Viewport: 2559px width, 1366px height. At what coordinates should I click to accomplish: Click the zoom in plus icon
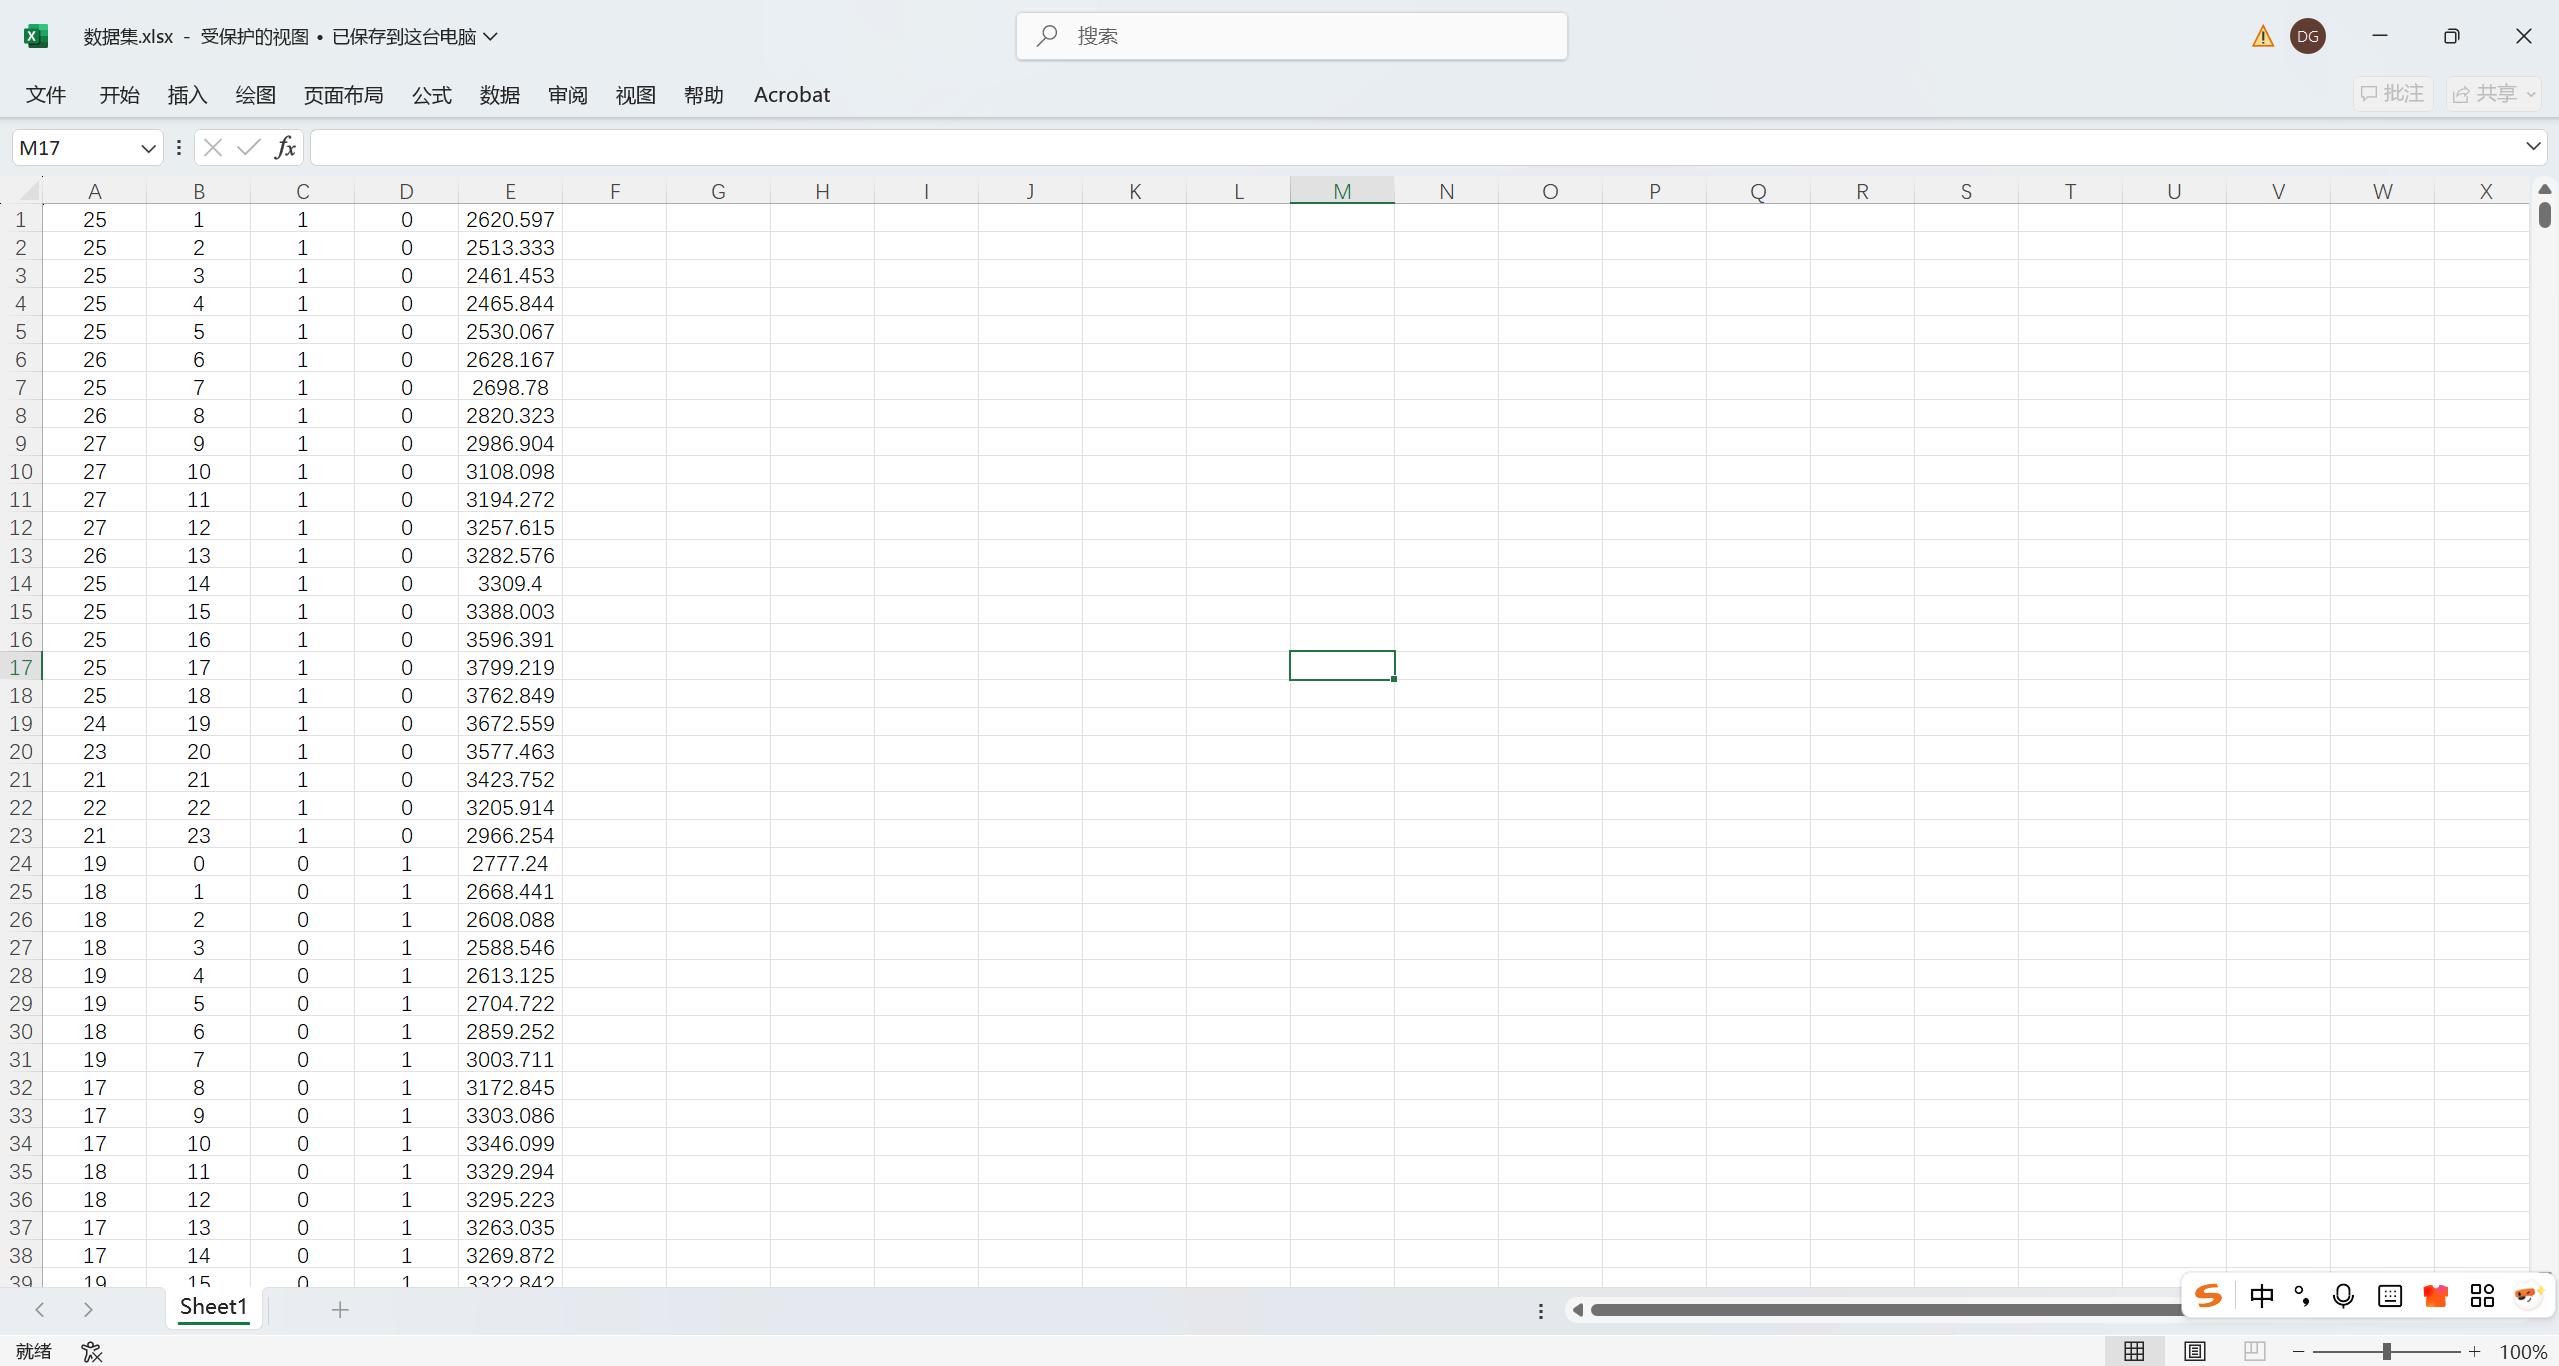coord(2474,1352)
